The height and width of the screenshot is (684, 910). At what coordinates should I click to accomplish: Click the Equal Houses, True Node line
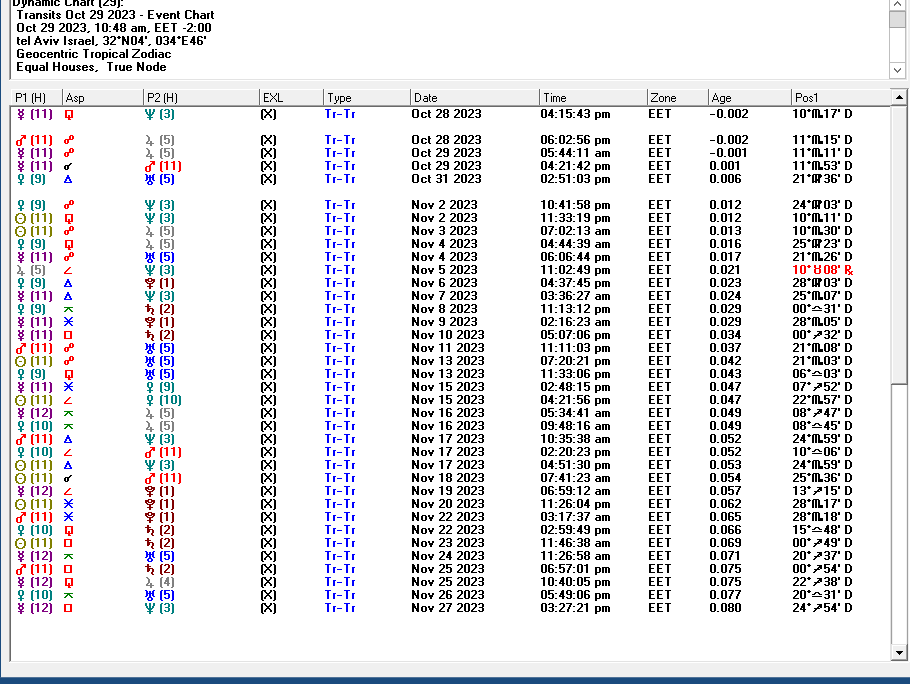click(x=92, y=67)
